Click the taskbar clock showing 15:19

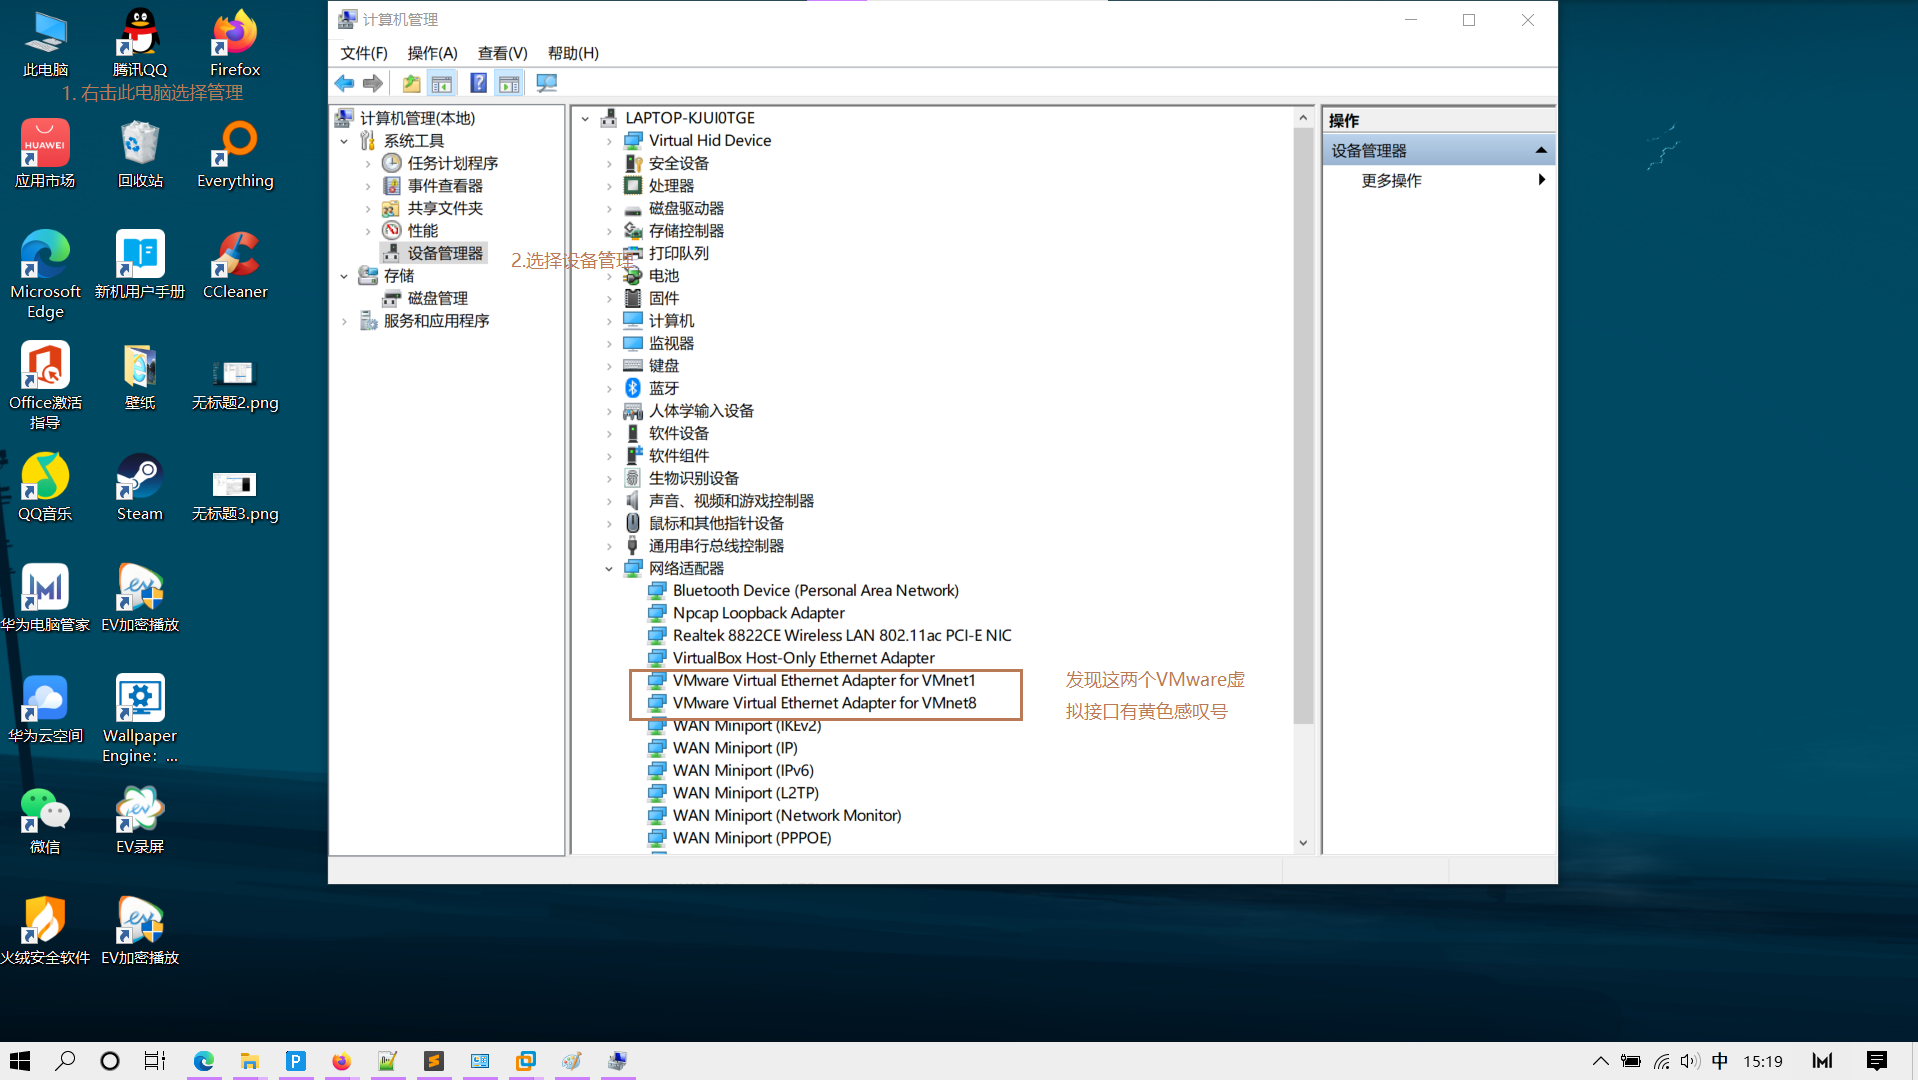tap(1763, 1061)
